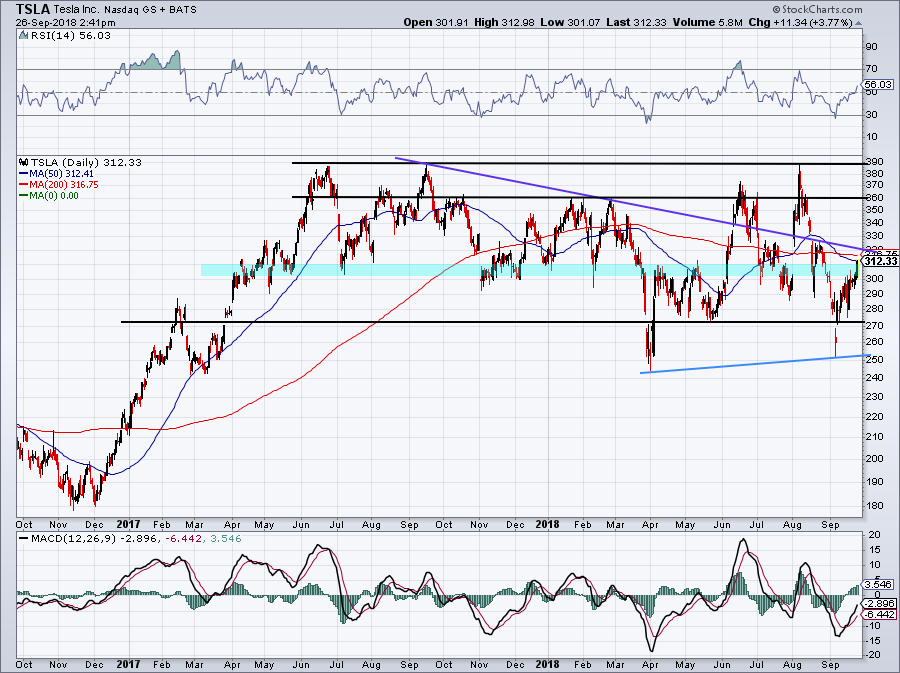
Task: Click the TSLA (Daily) 312.33 legend label
Action: pos(86,162)
